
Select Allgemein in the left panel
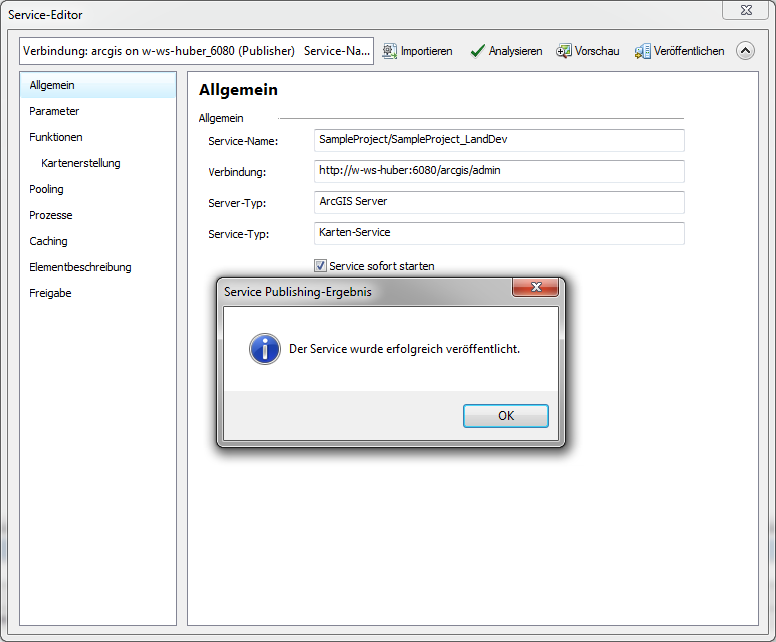point(52,85)
